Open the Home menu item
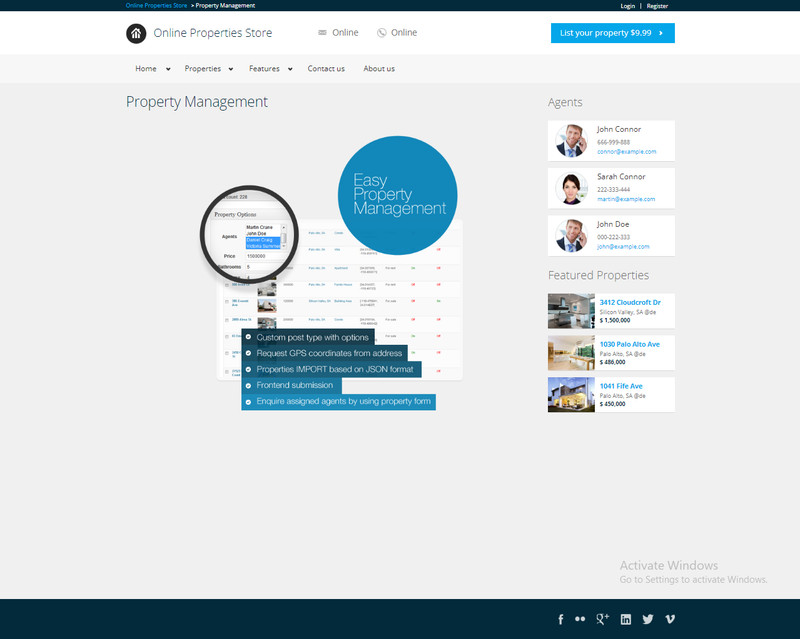 click(145, 68)
